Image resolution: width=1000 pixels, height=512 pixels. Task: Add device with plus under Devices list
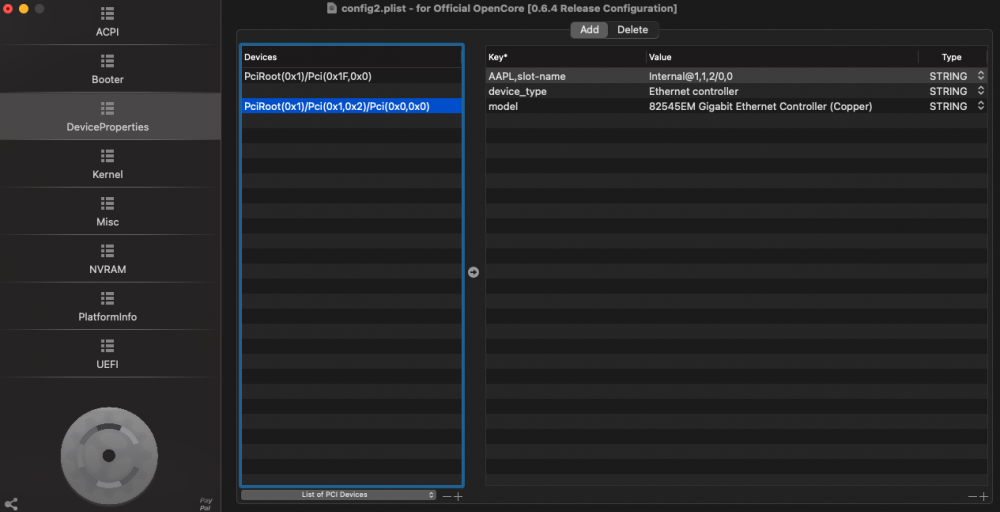pos(458,496)
